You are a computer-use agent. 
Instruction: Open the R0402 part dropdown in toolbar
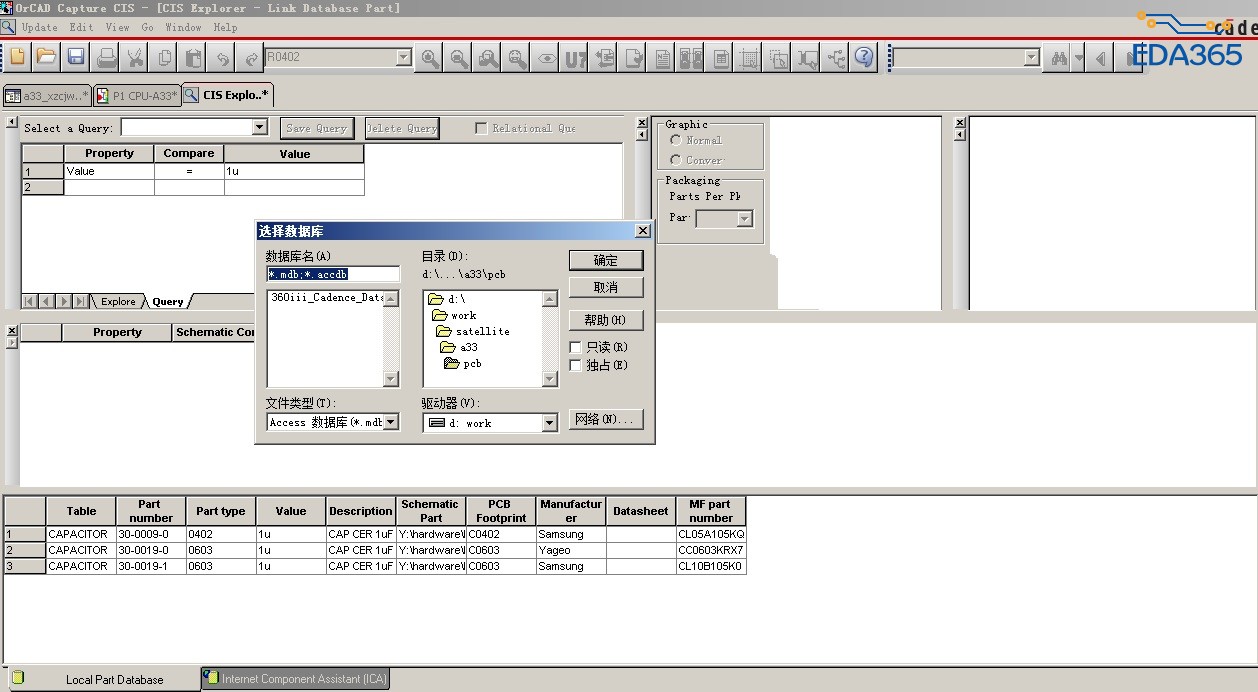(x=404, y=58)
